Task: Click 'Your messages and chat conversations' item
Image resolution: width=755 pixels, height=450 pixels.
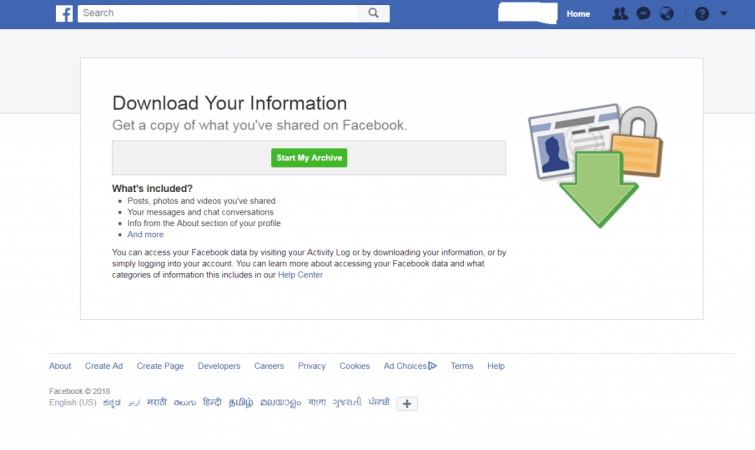Action: point(200,212)
